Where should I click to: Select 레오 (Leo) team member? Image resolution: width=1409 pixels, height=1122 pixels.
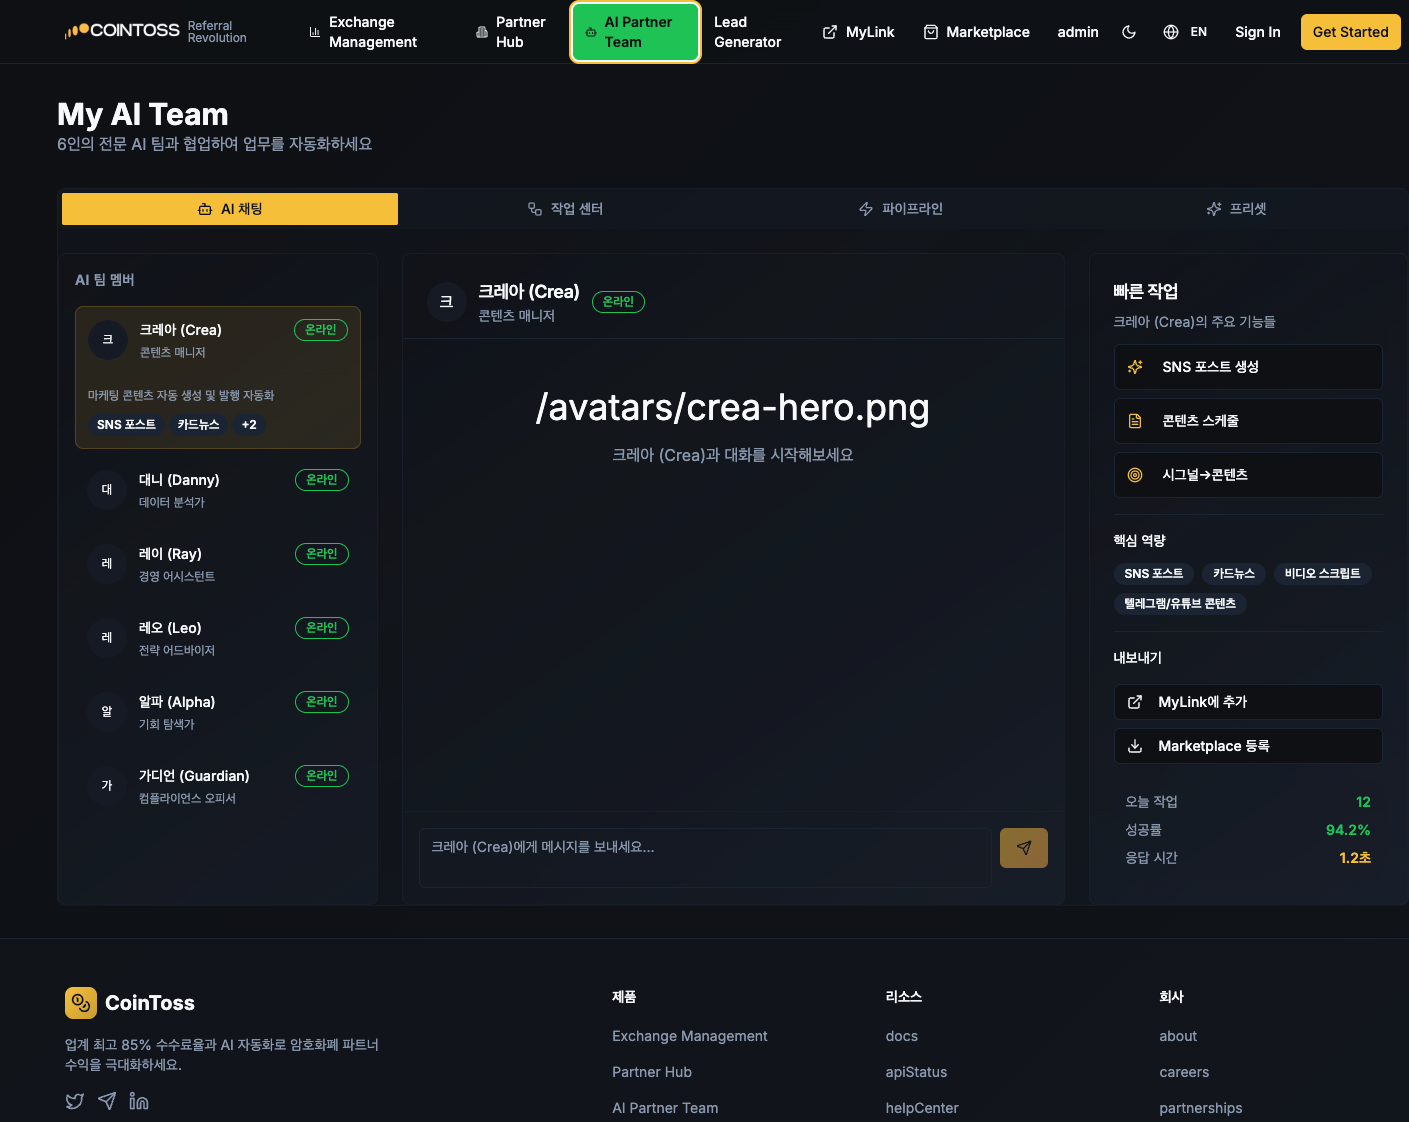pos(218,638)
